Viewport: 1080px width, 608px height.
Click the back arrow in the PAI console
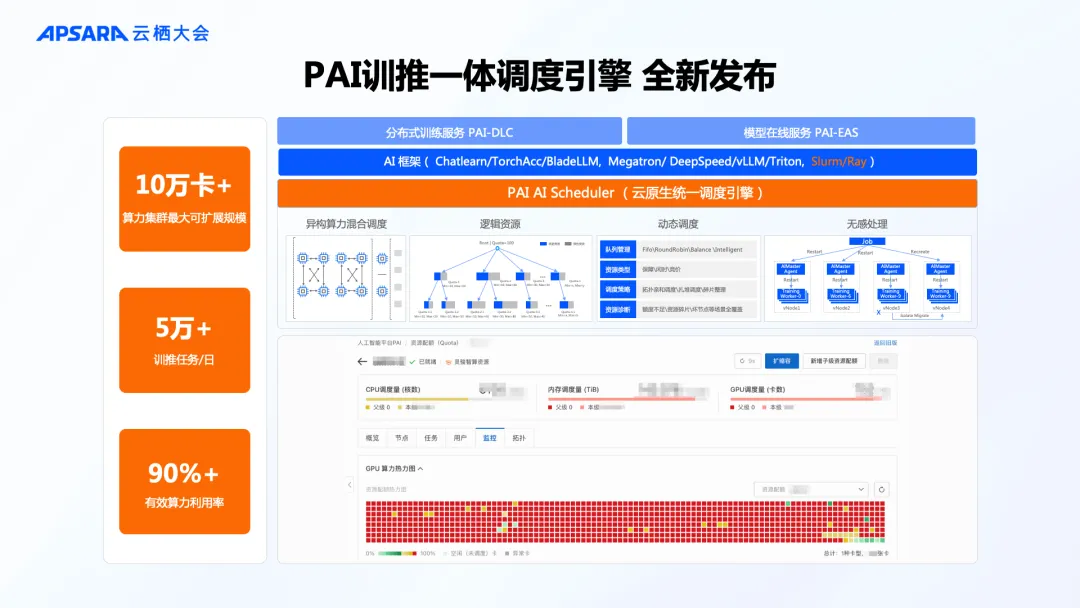pyautogui.click(x=362, y=361)
